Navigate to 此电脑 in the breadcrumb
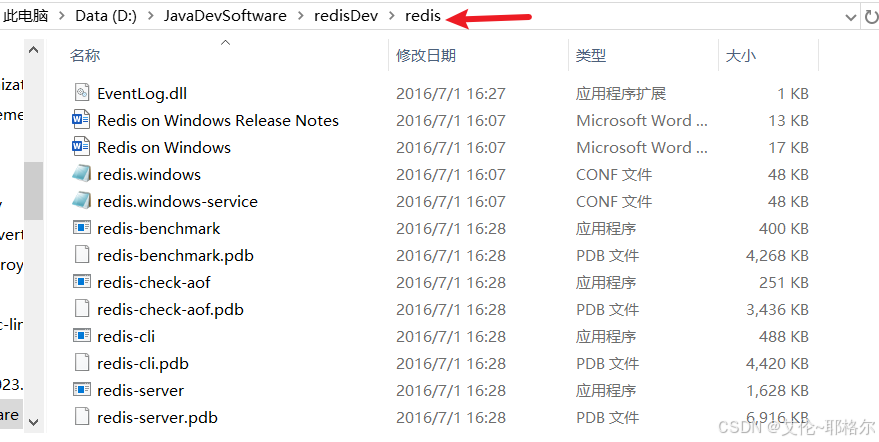 [26, 16]
